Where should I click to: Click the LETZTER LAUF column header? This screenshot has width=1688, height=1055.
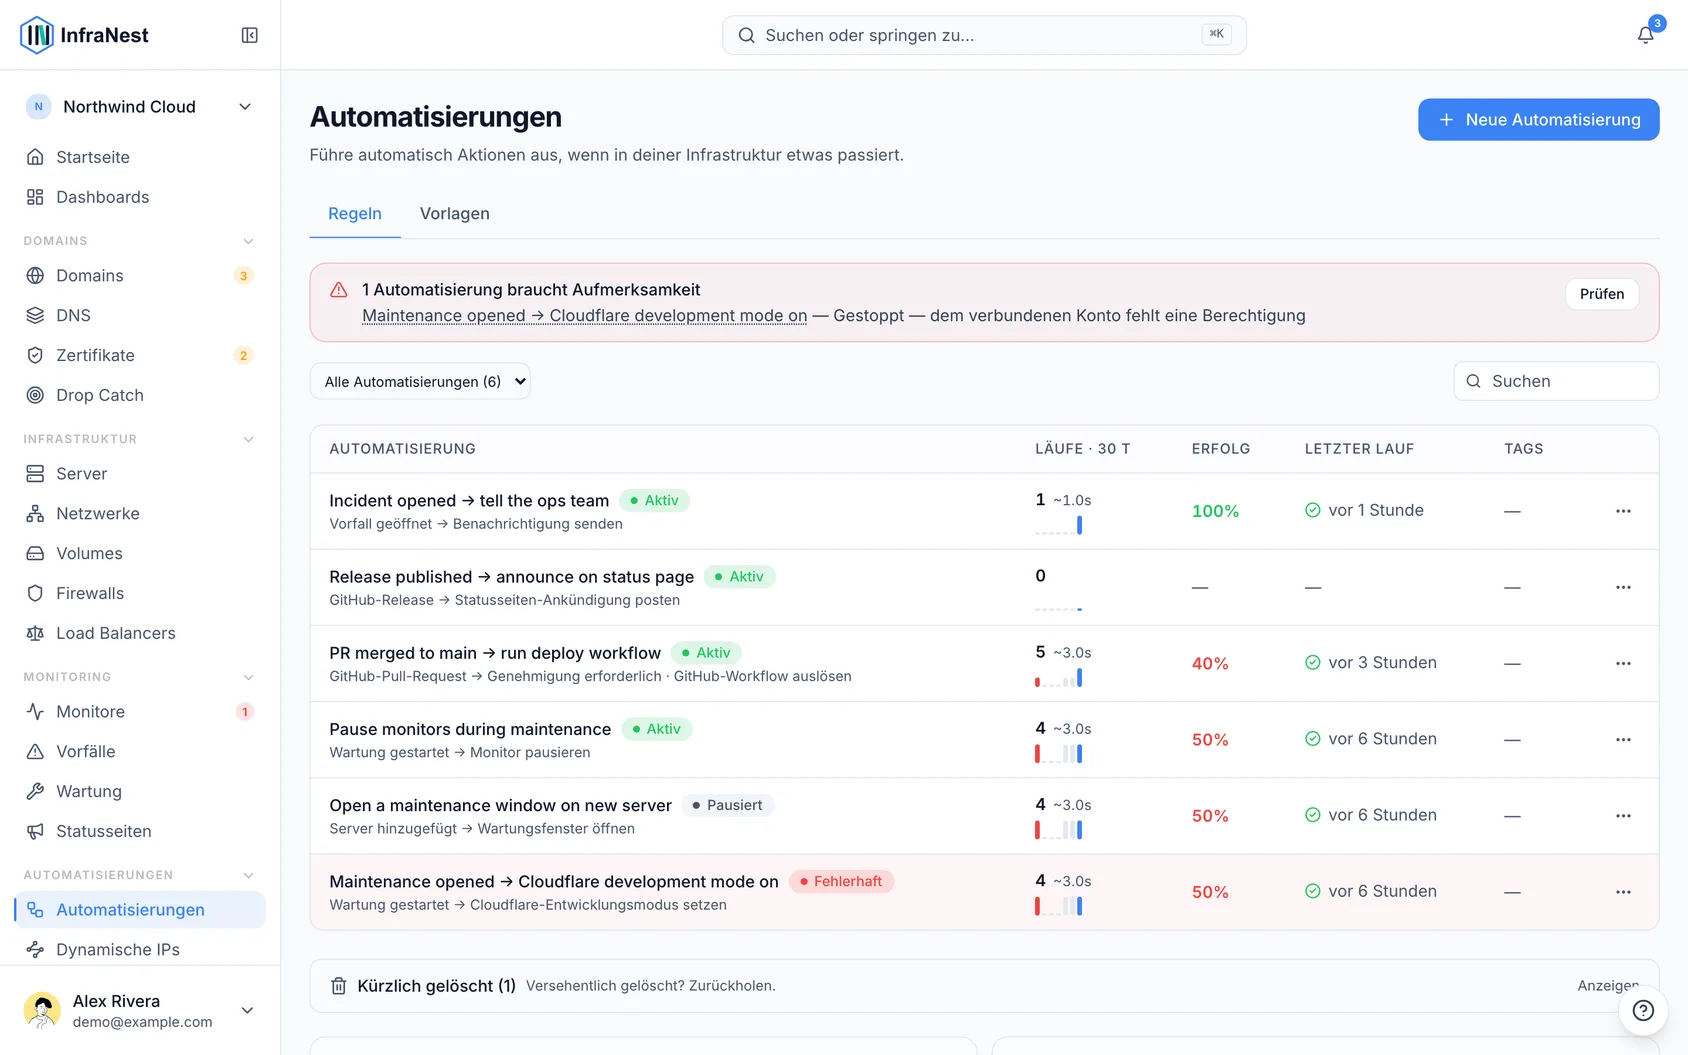tap(1359, 449)
